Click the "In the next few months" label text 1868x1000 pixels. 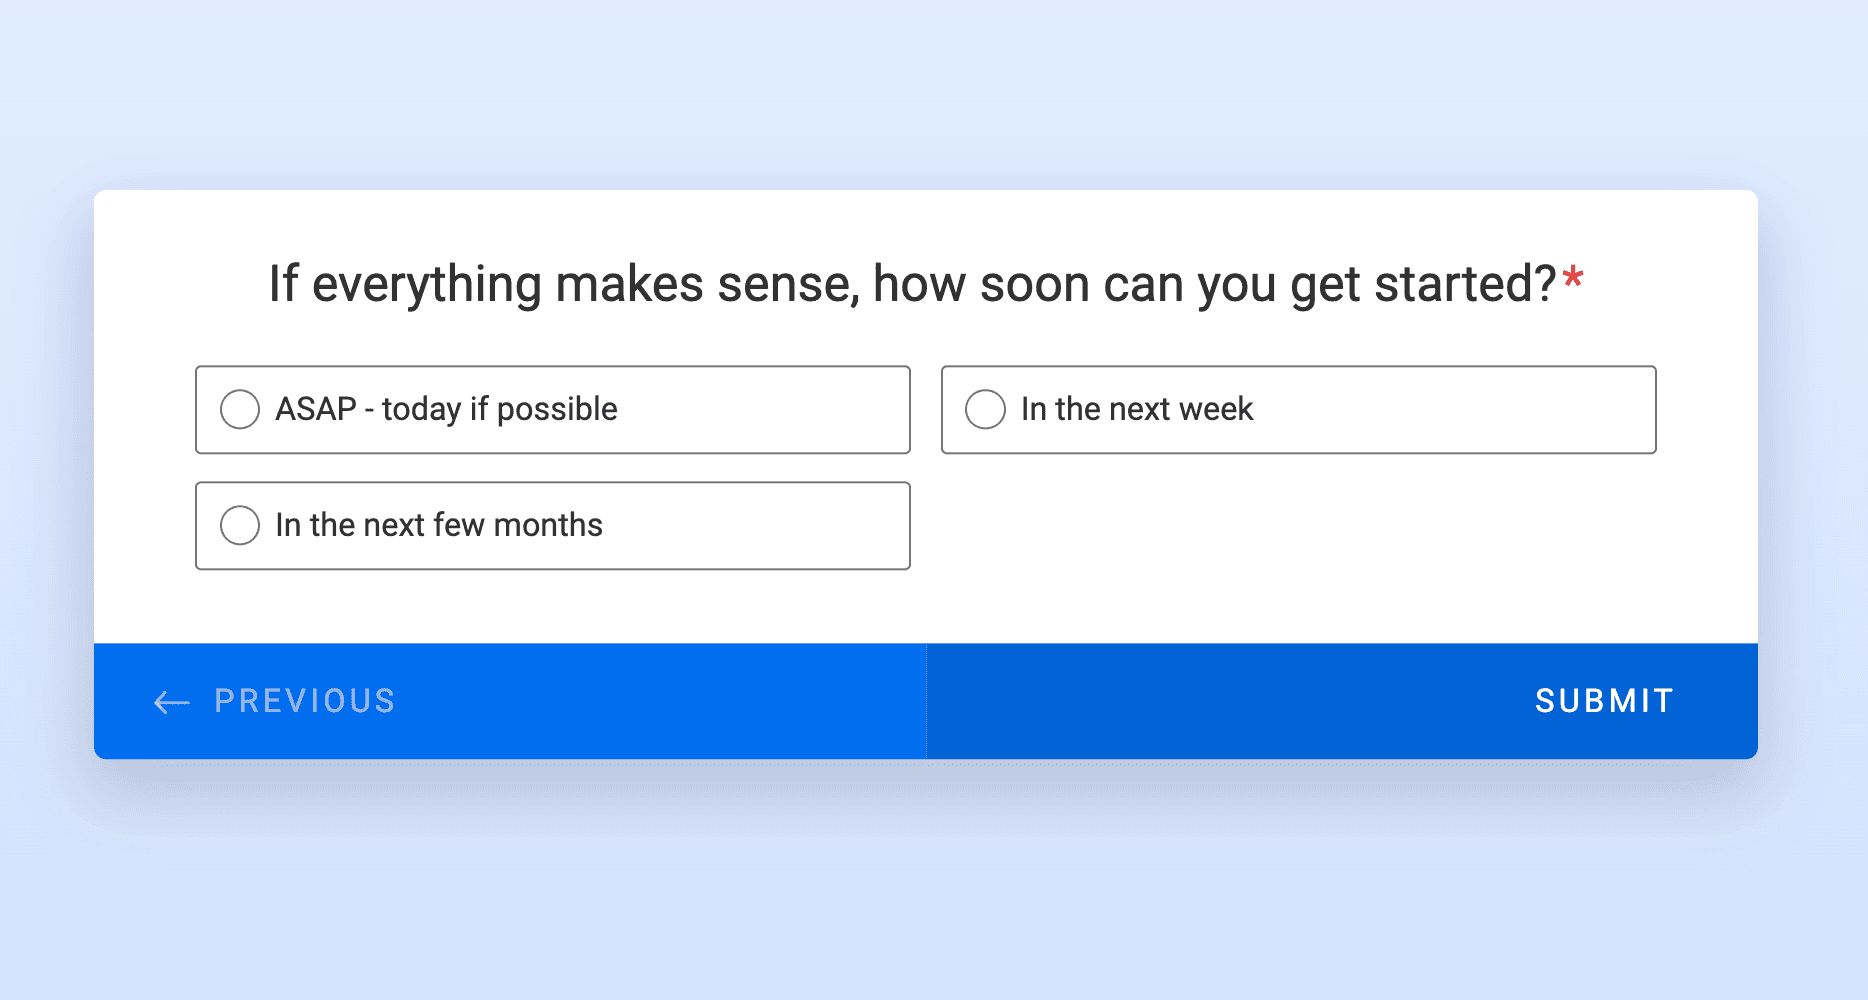click(x=439, y=525)
